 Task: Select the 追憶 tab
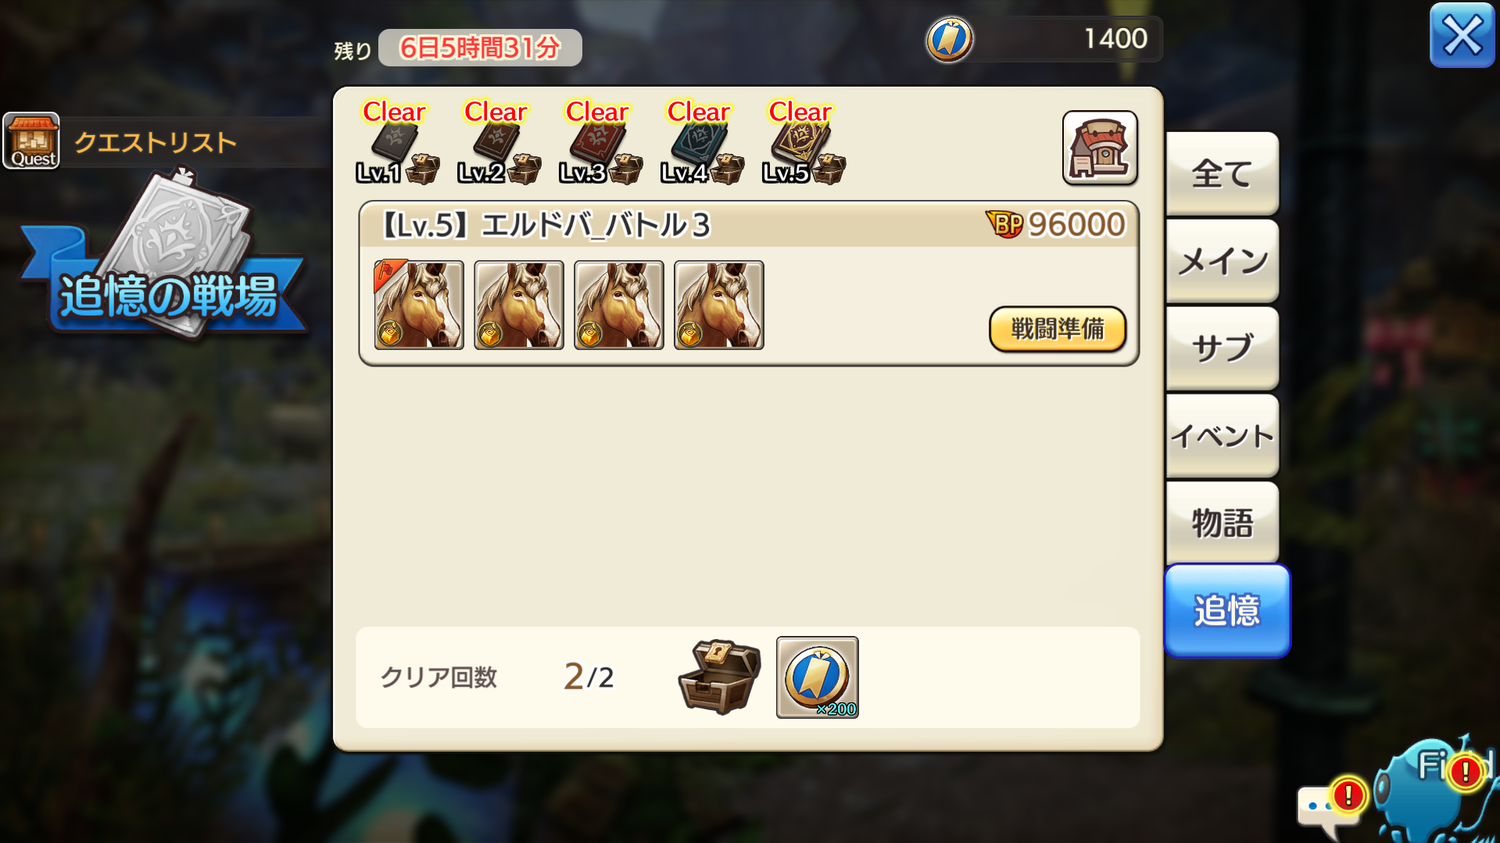(1227, 610)
